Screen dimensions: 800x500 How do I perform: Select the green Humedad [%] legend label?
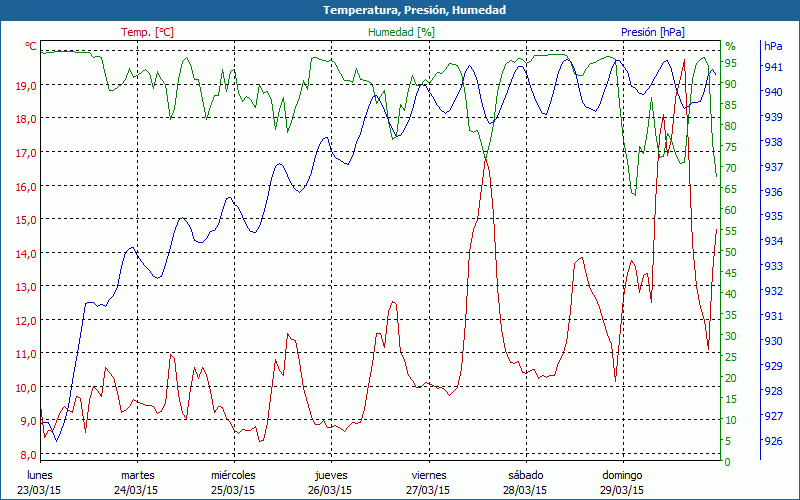click(x=402, y=32)
